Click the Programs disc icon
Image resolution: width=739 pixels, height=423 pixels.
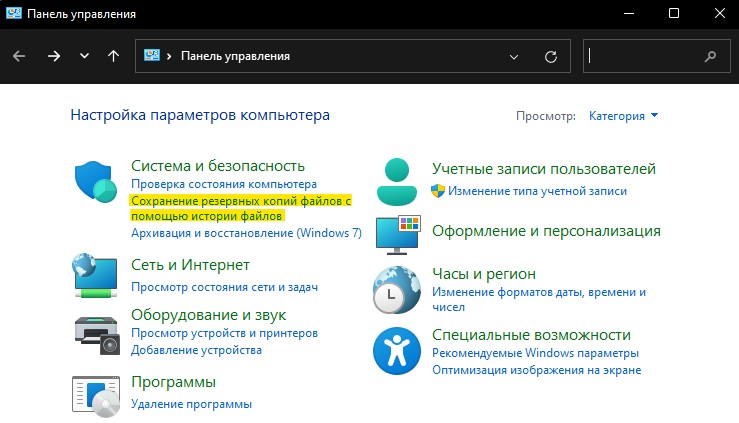point(96,396)
